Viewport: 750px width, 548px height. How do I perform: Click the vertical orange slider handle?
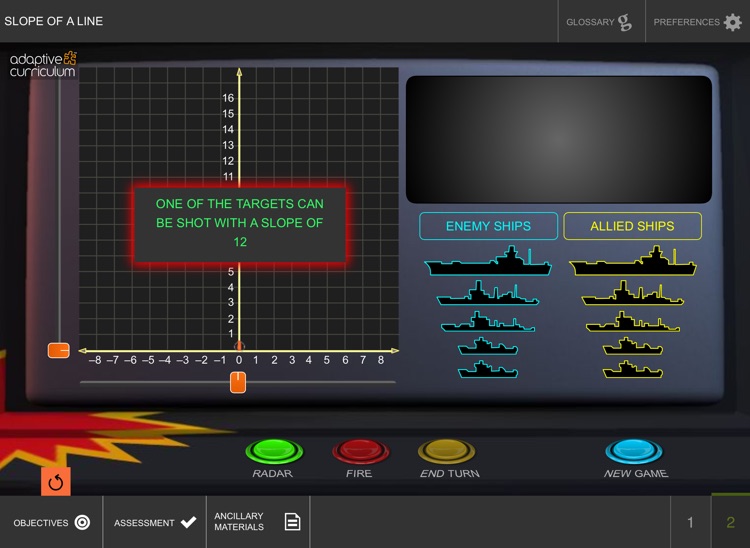pos(58,351)
